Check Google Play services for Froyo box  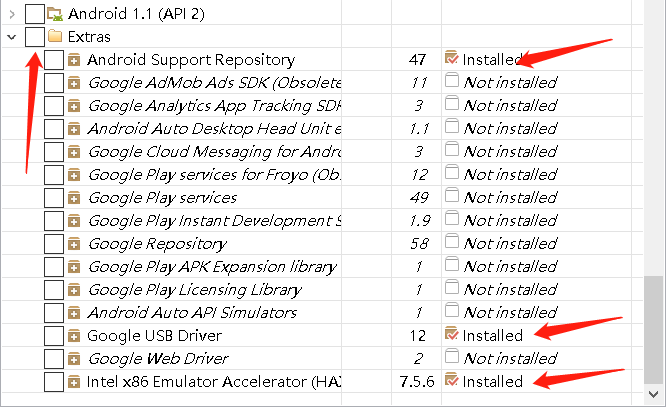54,175
